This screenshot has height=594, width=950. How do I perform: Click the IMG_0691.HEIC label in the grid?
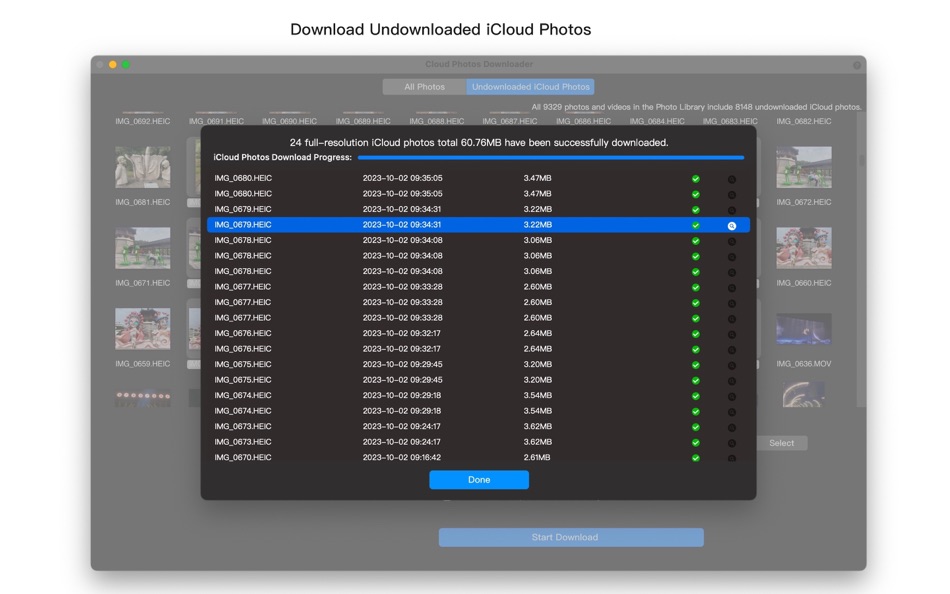(216, 121)
